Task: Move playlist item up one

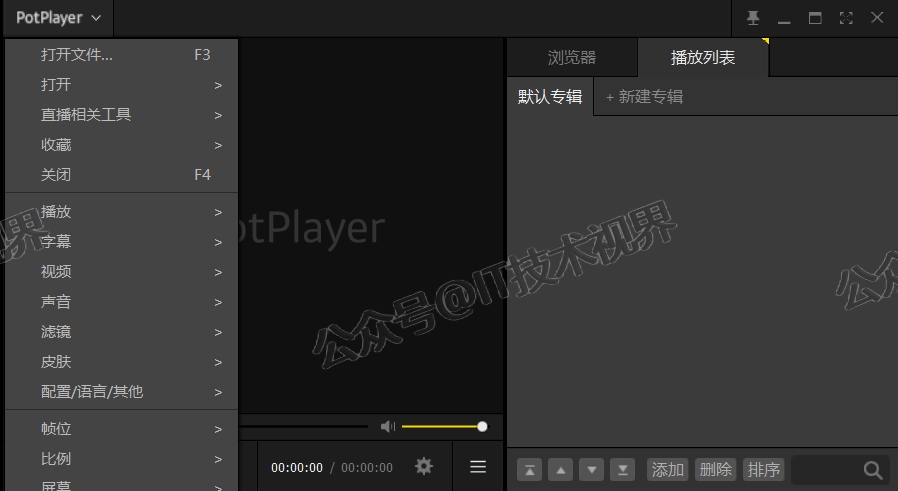Action: tap(561, 470)
